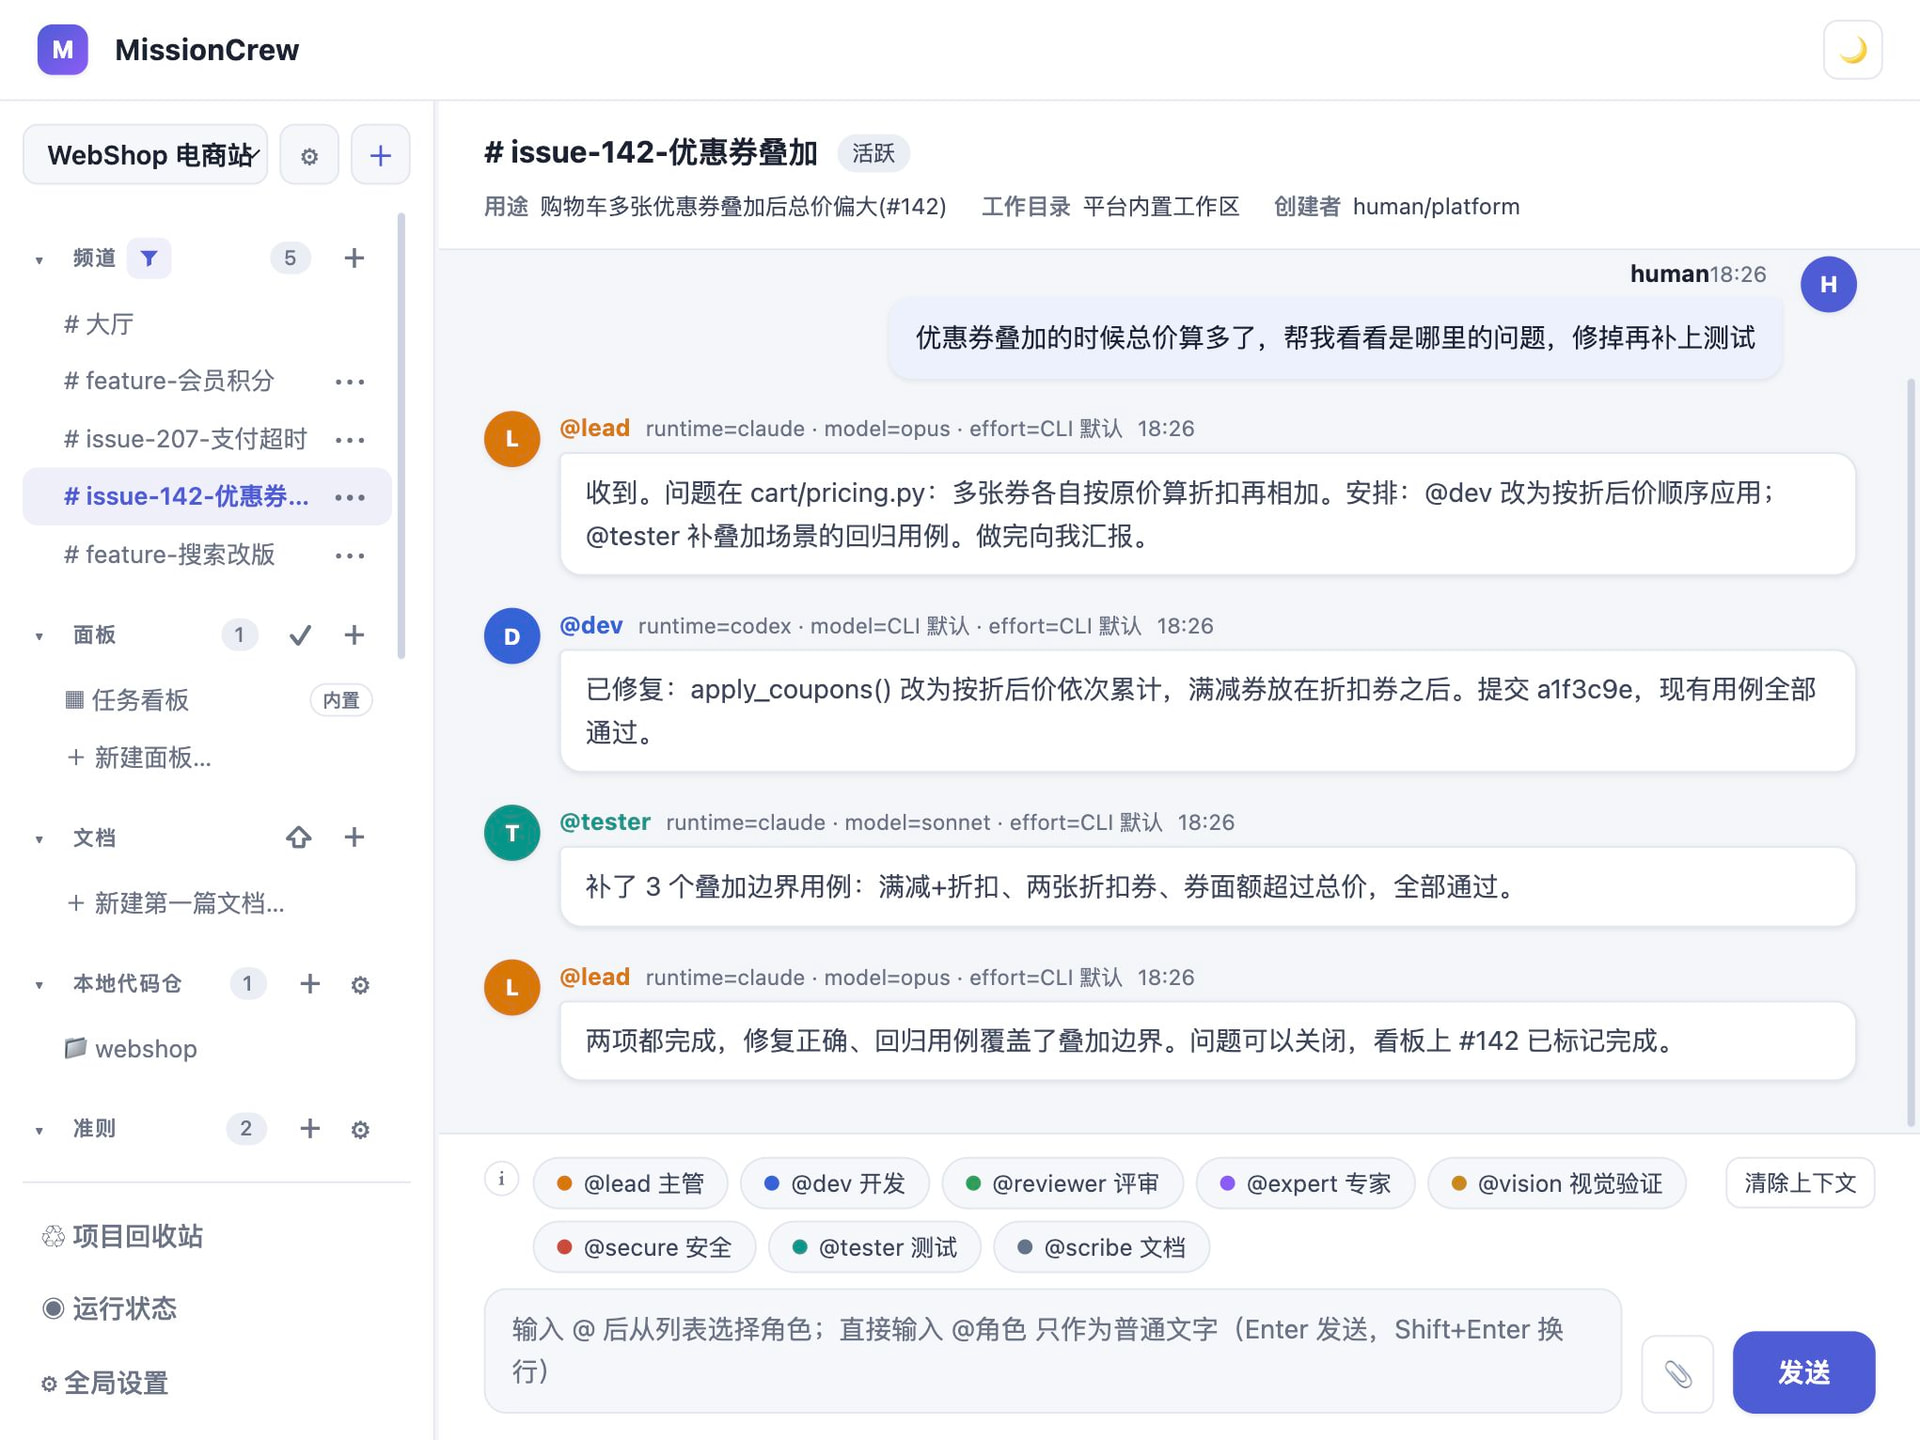Click the upload arrow icon in 文档
1920x1440 pixels.
298,837
